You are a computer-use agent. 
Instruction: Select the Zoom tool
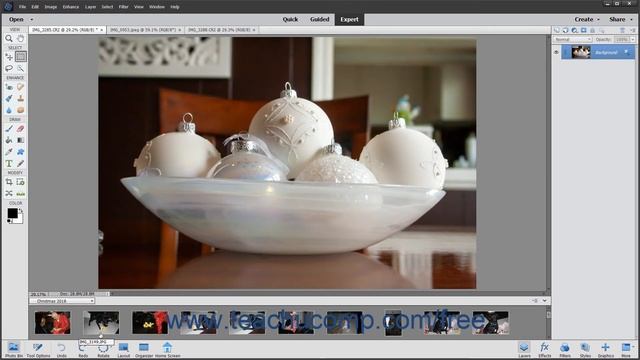tap(9, 38)
